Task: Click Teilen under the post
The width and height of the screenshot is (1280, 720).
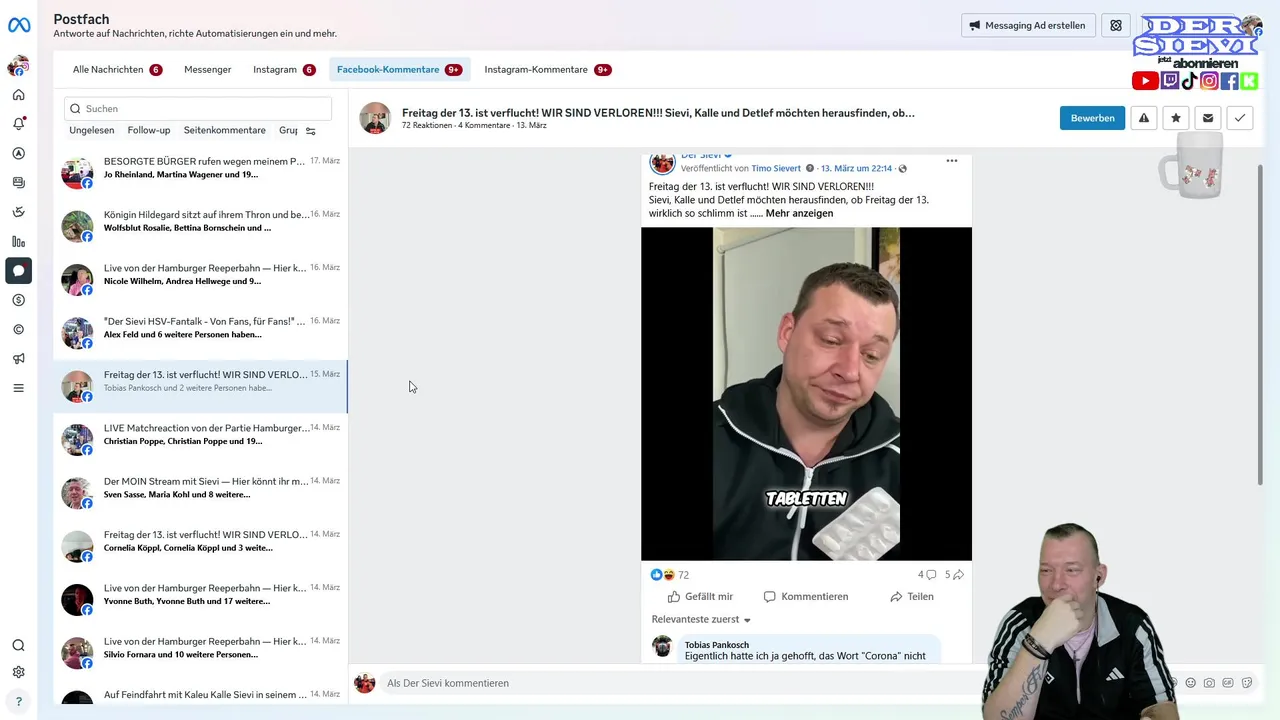Action: (x=911, y=597)
